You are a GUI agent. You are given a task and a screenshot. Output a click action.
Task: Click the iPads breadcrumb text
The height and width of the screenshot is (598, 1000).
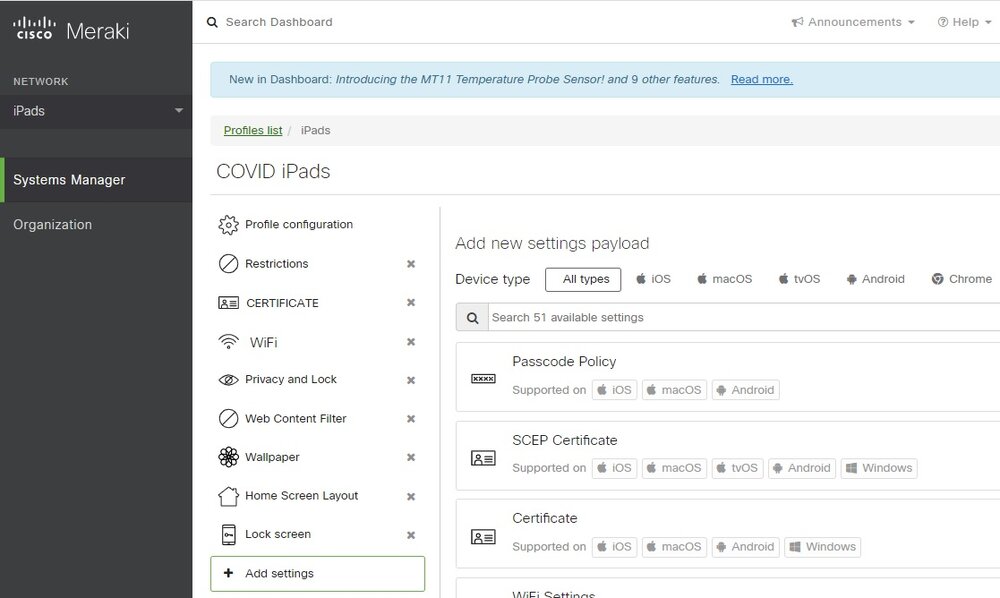click(x=316, y=131)
